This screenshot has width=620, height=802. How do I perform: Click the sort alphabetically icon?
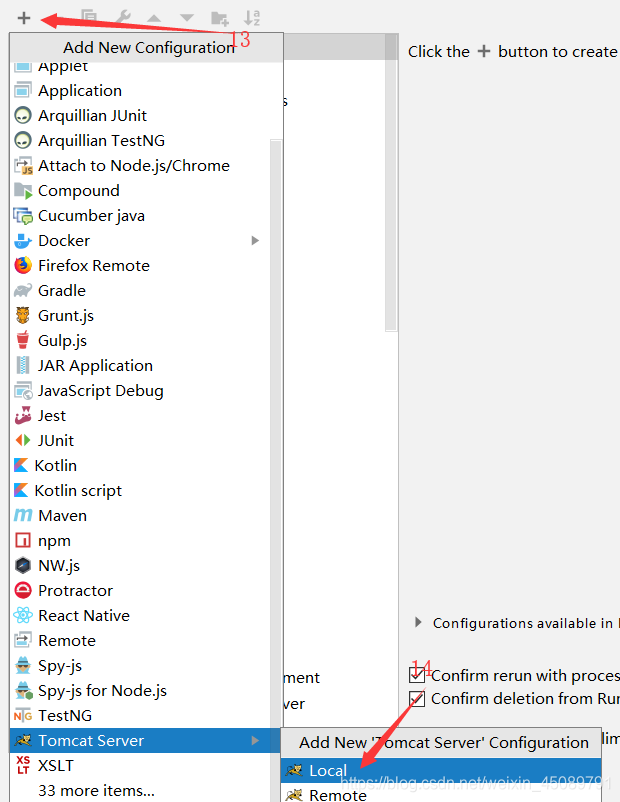pos(252,18)
